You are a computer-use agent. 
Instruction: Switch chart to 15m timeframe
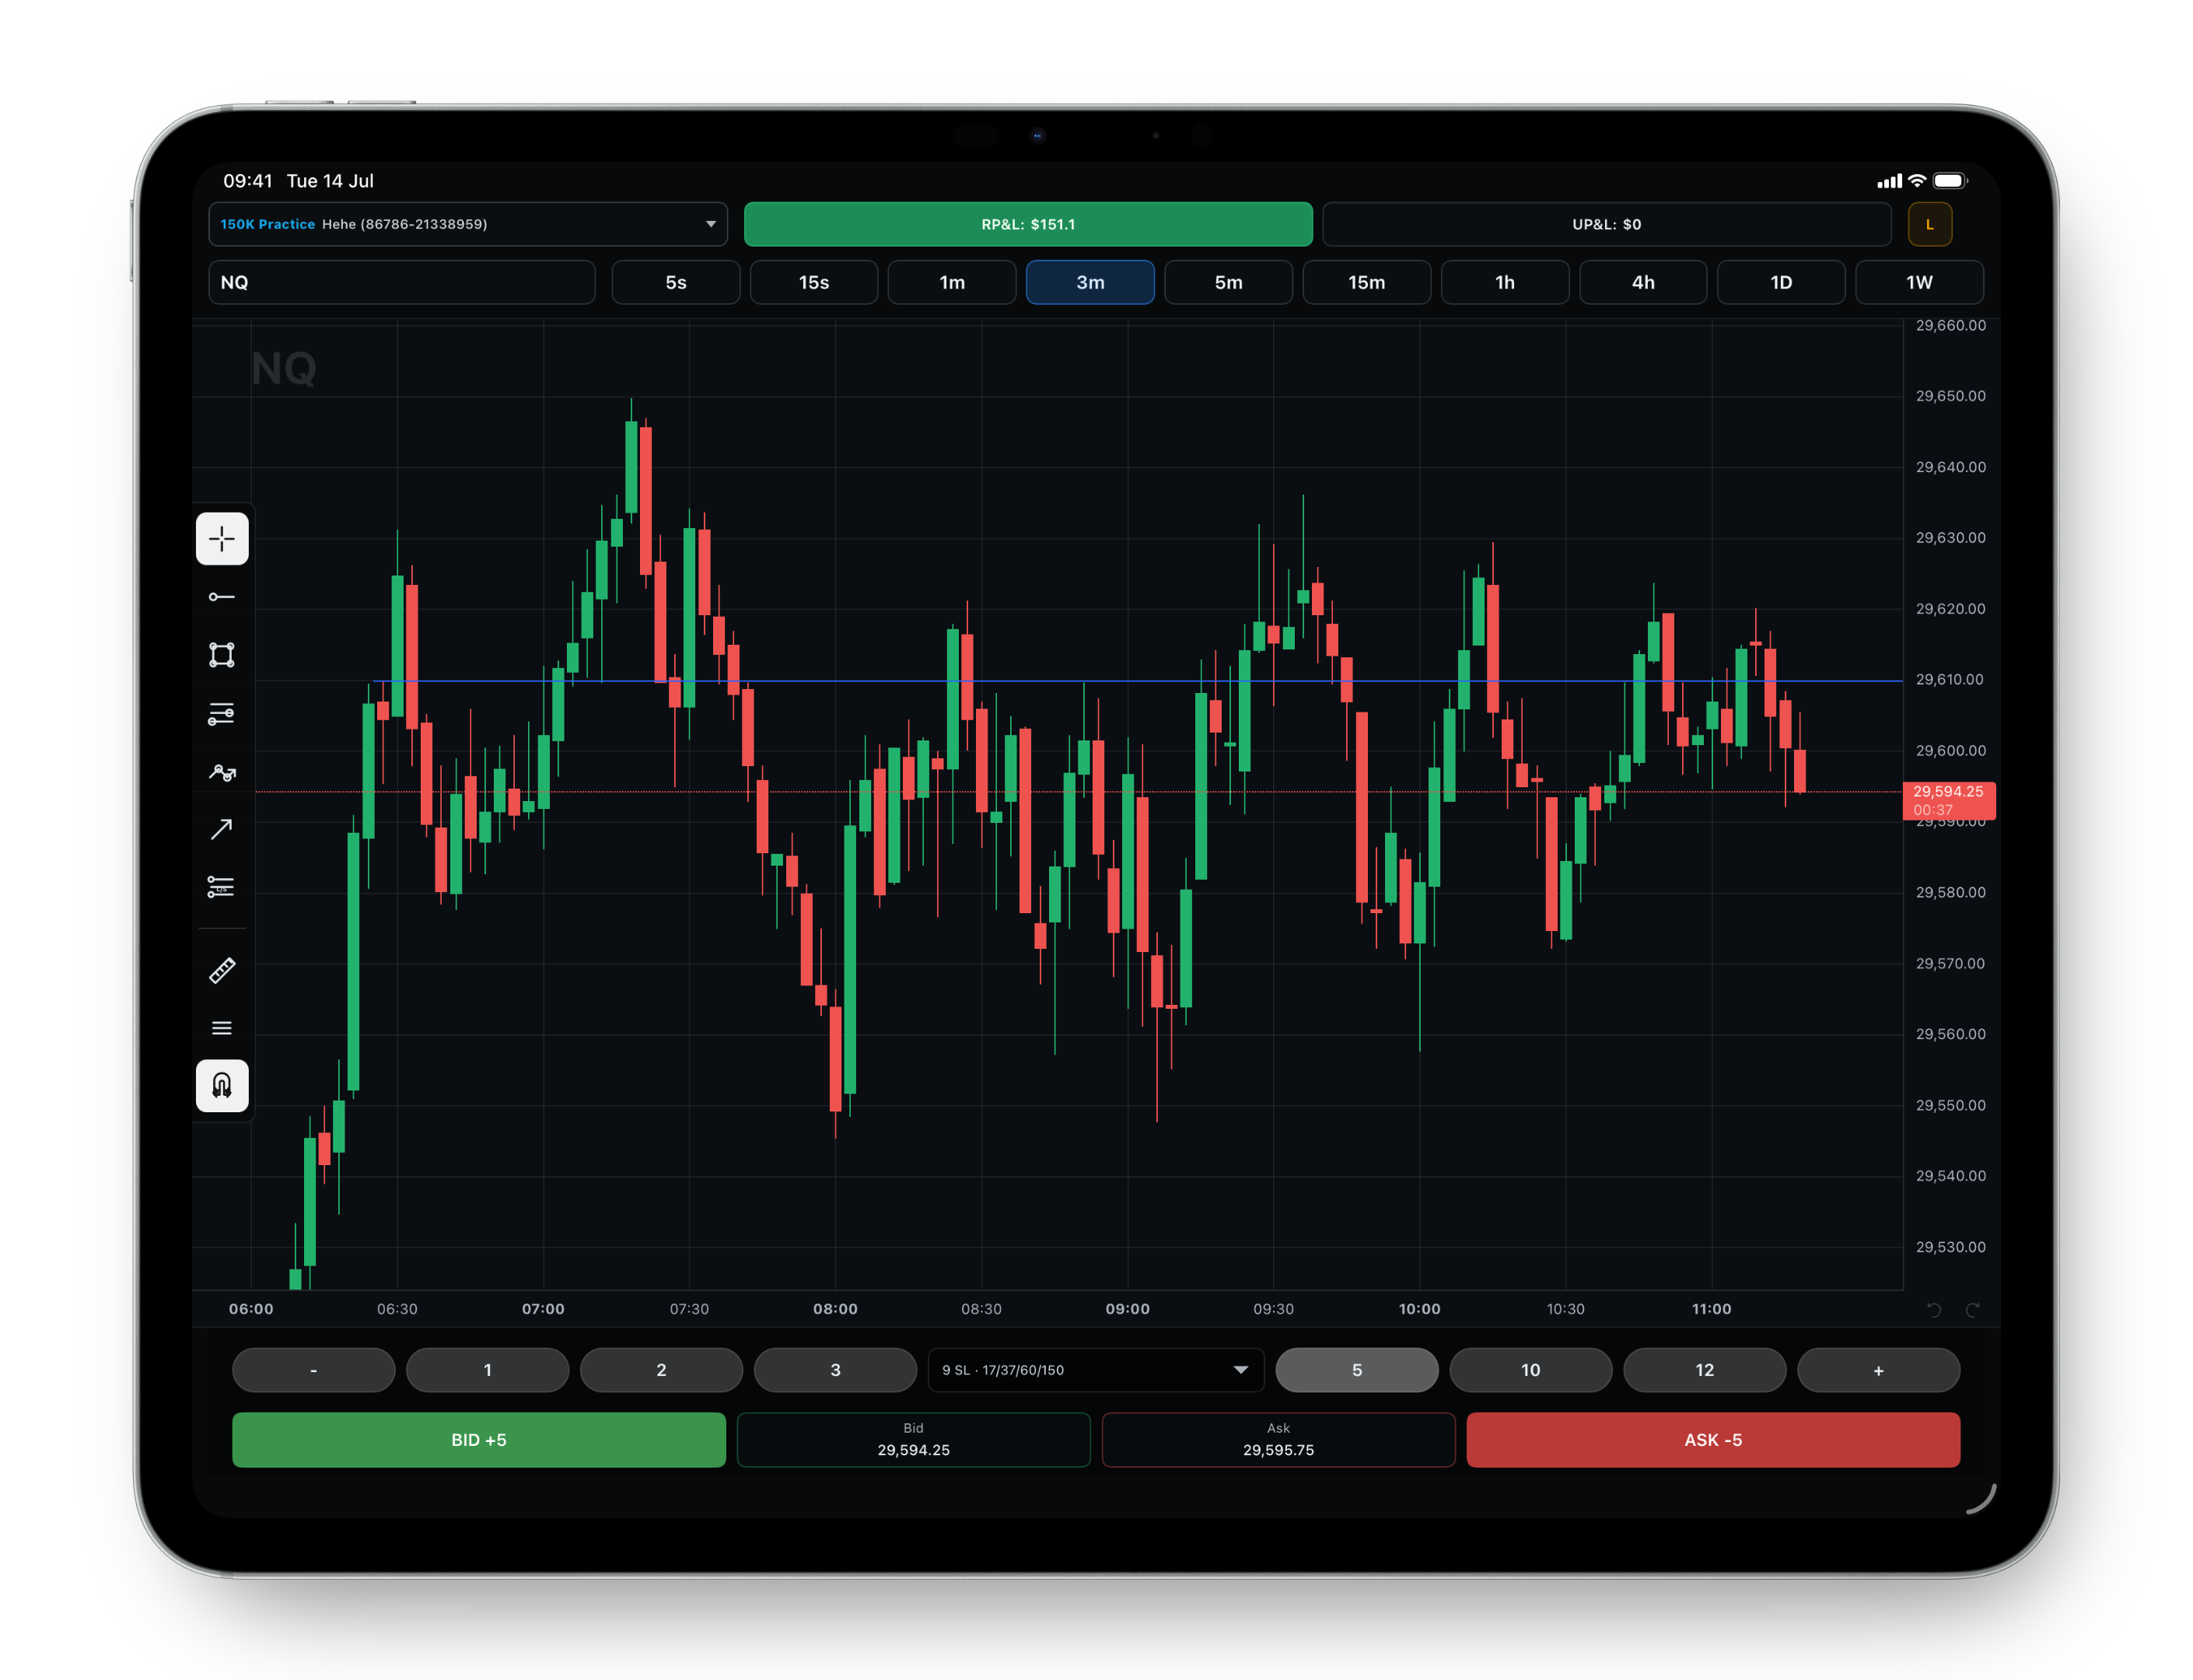tap(1367, 282)
